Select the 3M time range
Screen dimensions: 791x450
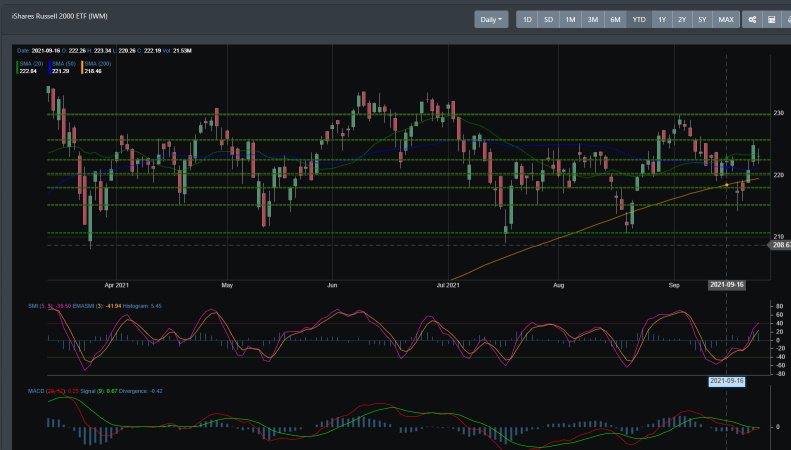click(593, 20)
